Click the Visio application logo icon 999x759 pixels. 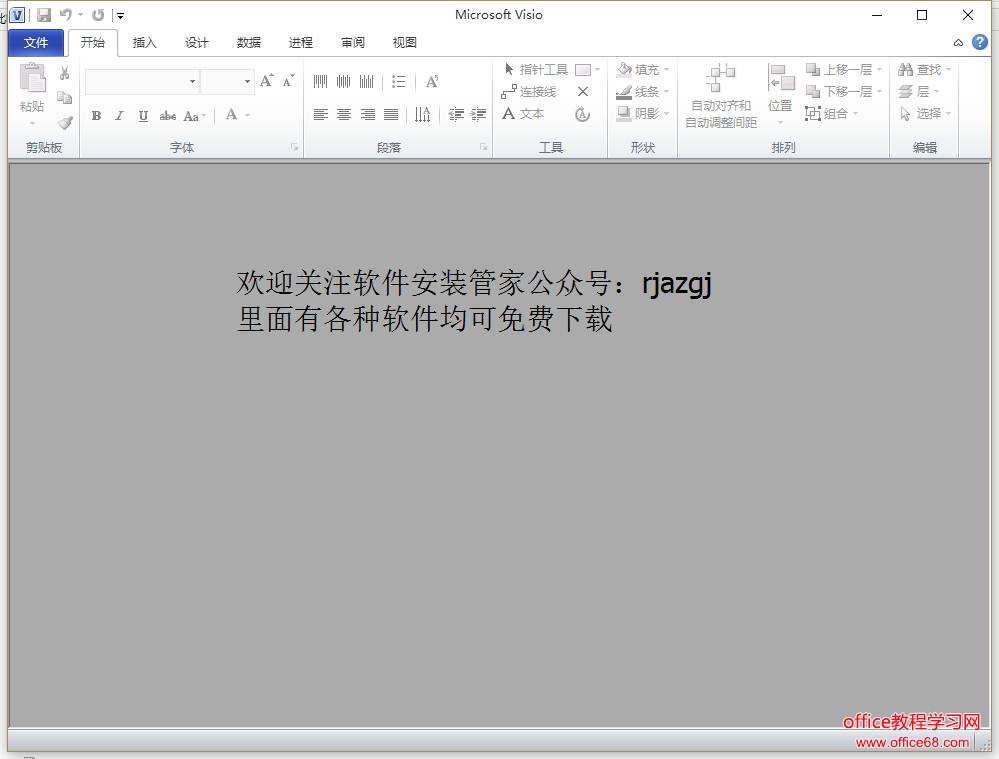coord(17,15)
